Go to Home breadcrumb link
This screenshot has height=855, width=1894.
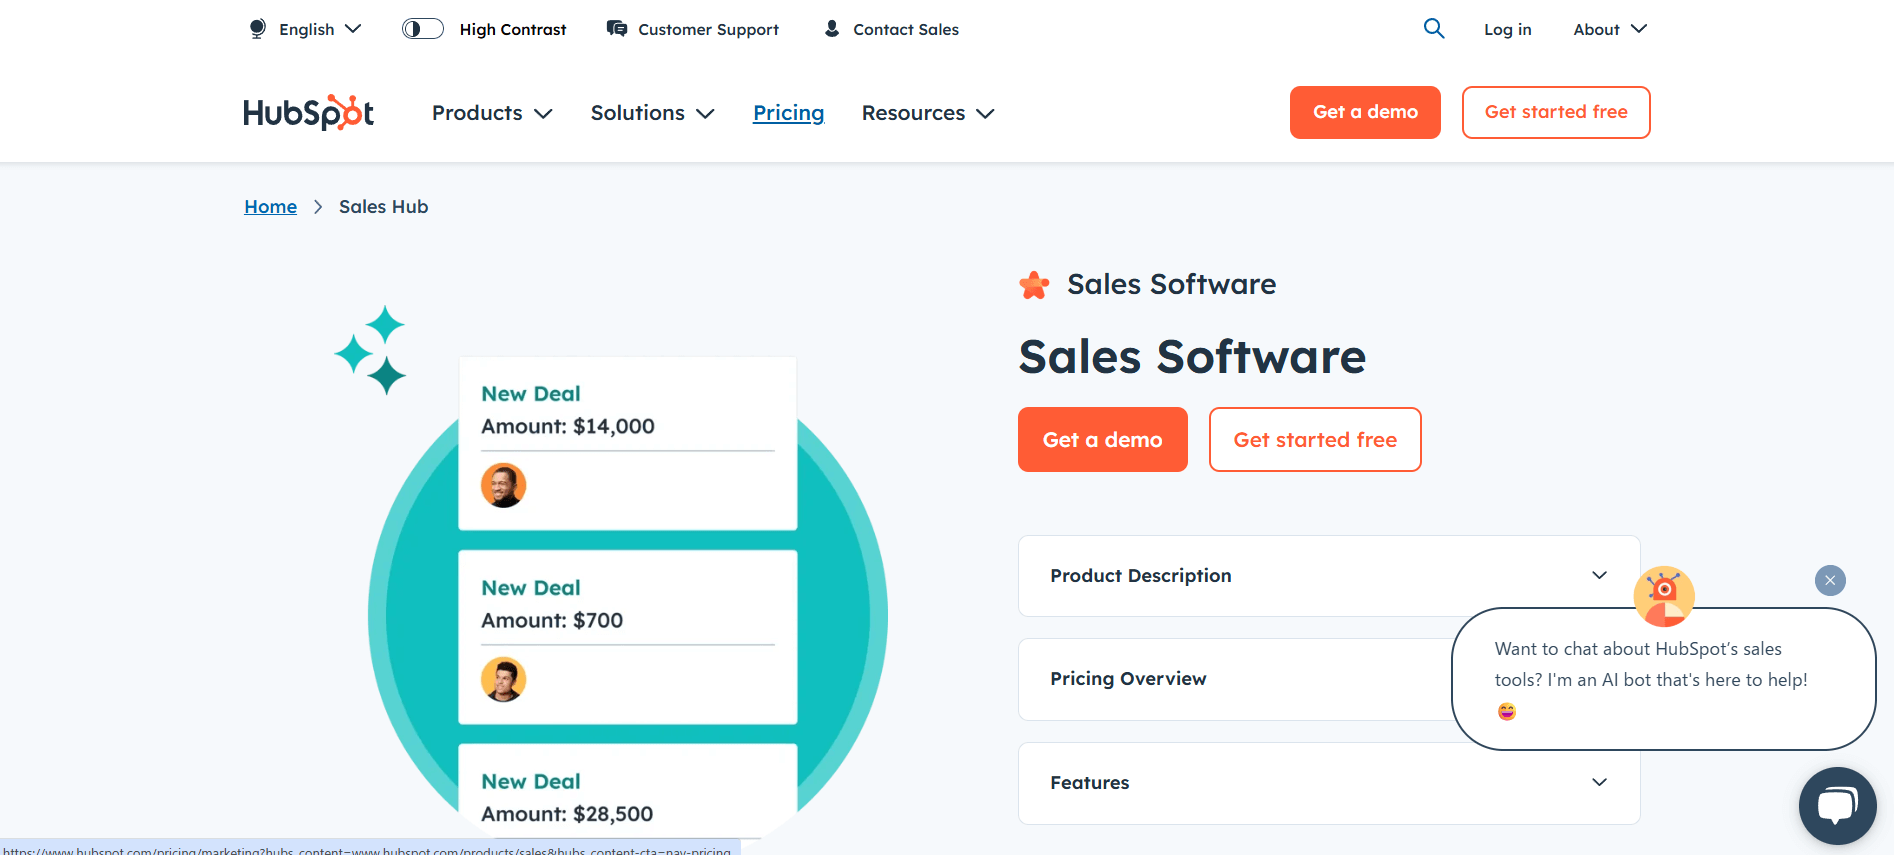tap(270, 206)
